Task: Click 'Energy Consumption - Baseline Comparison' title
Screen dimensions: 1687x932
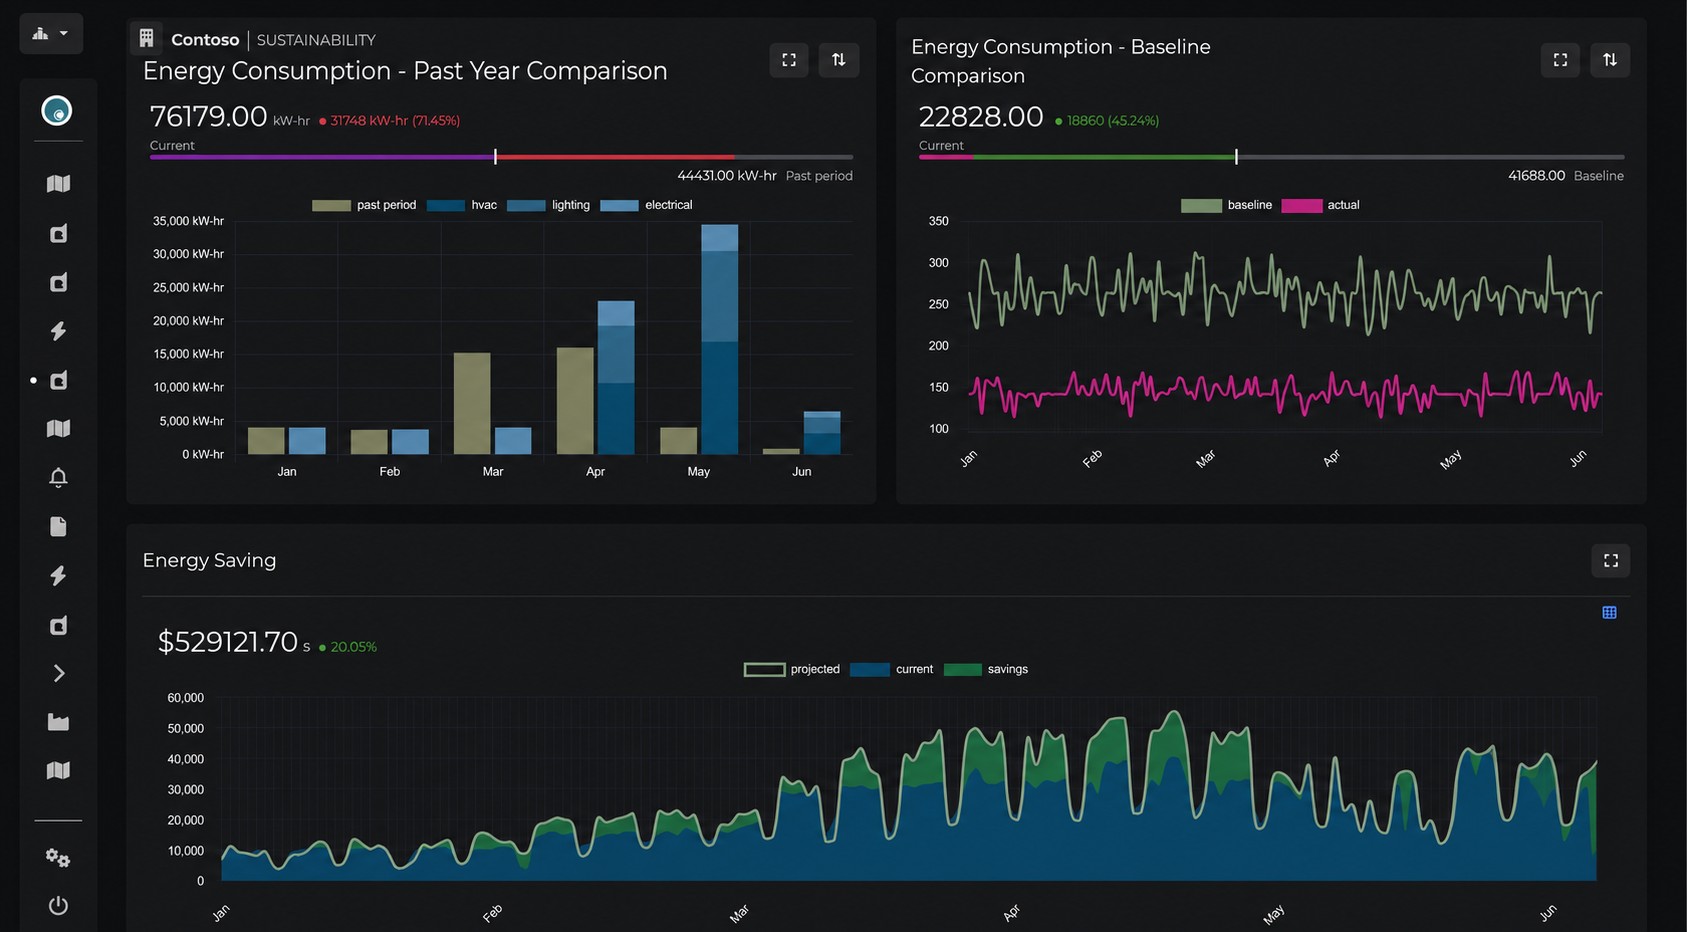Action: tap(1061, 61)
